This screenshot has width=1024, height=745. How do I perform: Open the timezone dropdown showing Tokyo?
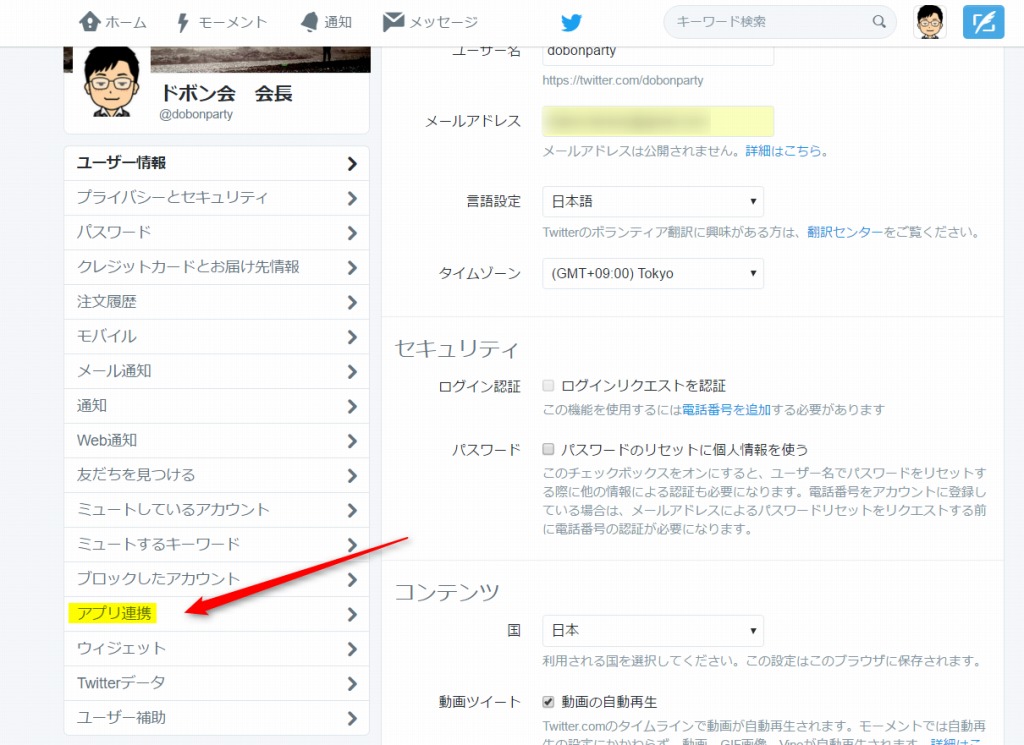(x=652, y=274)
